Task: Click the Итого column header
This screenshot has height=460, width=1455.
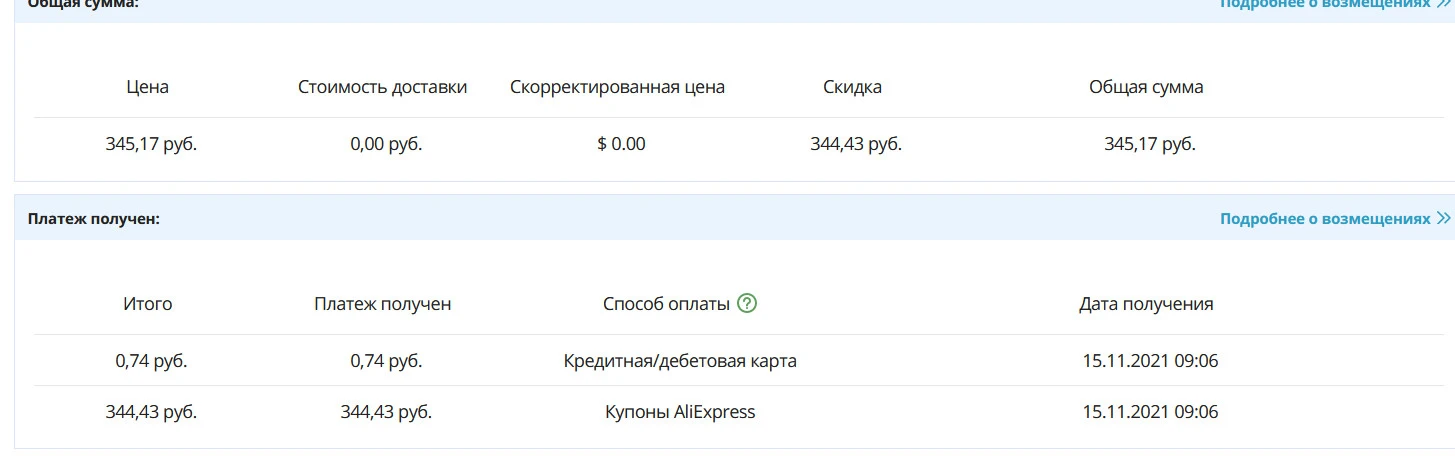Action: [x=148, y=304]
